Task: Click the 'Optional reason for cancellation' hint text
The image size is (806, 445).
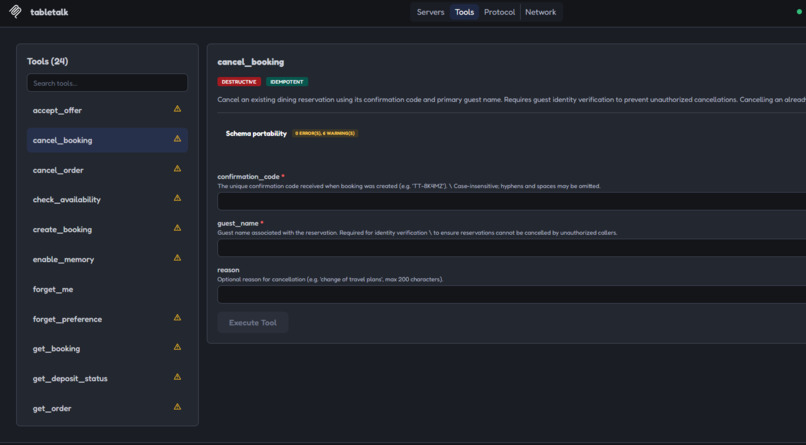Action: [330, 280]
